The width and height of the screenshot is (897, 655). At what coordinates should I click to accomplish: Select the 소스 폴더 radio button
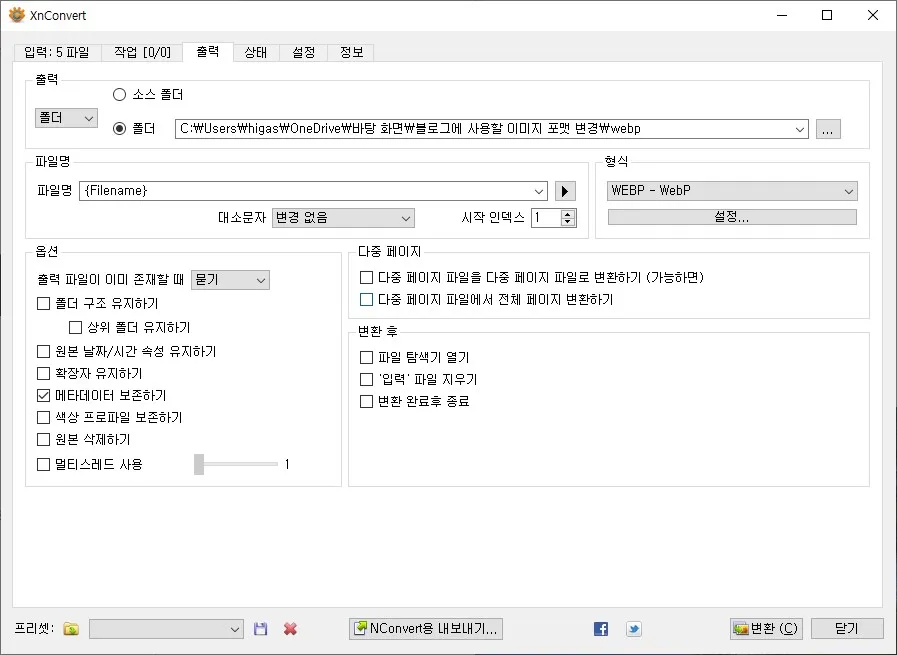[x=119, y=94]
